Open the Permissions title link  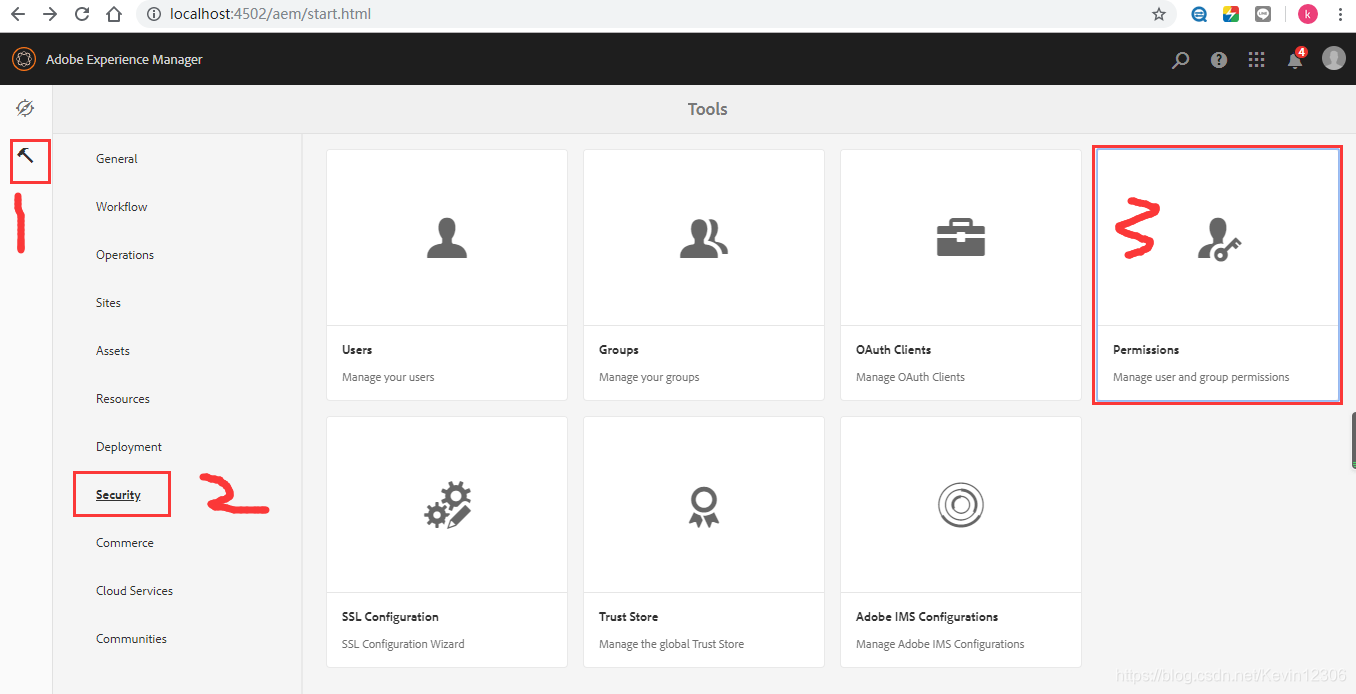(x=1146, y=350)
